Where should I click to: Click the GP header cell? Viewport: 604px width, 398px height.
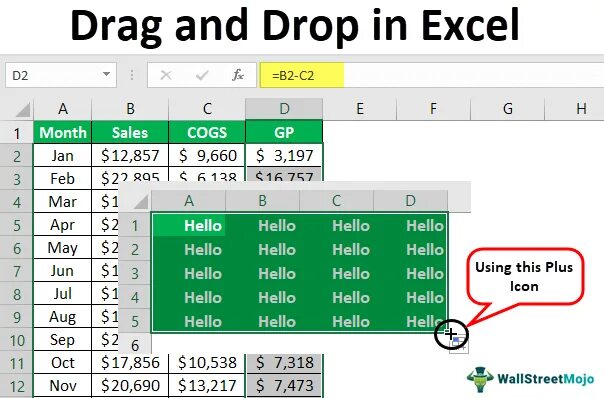pyautogui.click(x=284, y=133)
